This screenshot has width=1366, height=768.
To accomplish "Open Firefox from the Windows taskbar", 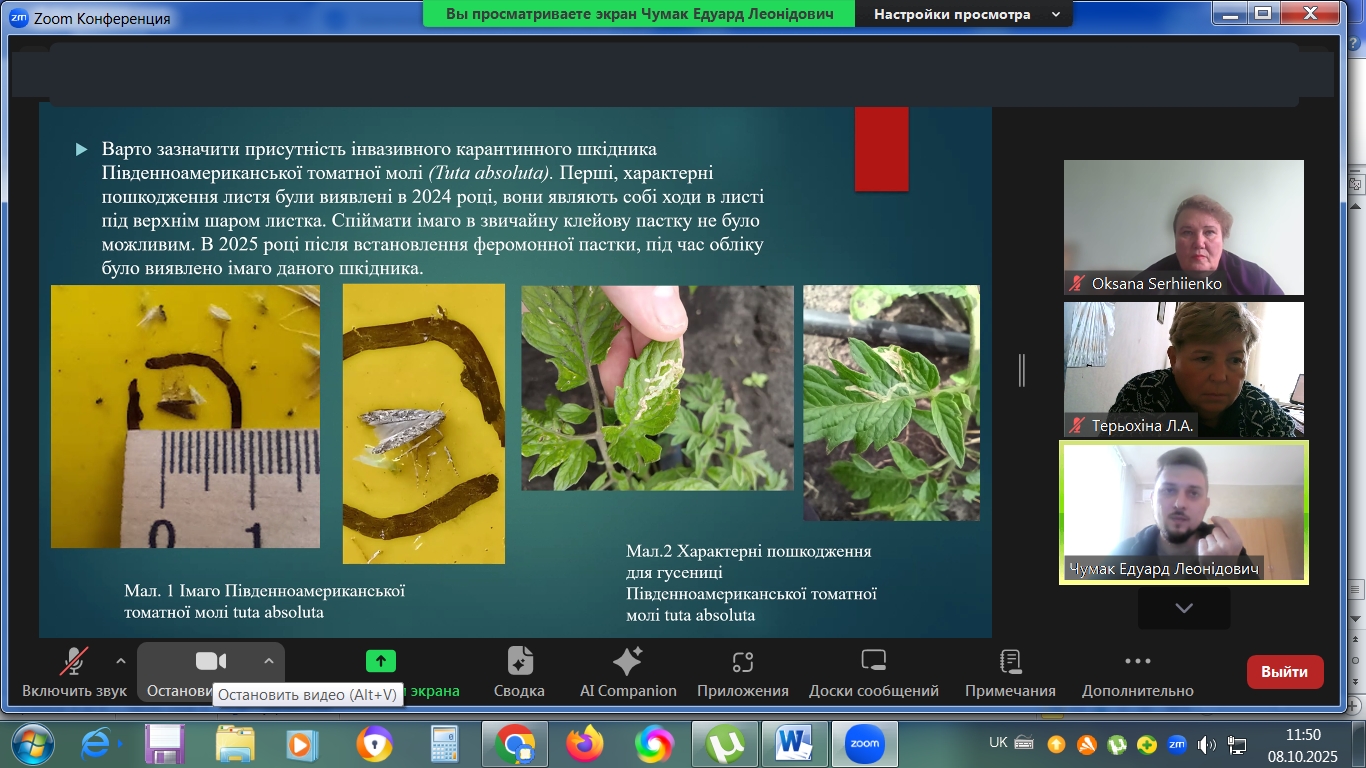I will click(585, 744).
